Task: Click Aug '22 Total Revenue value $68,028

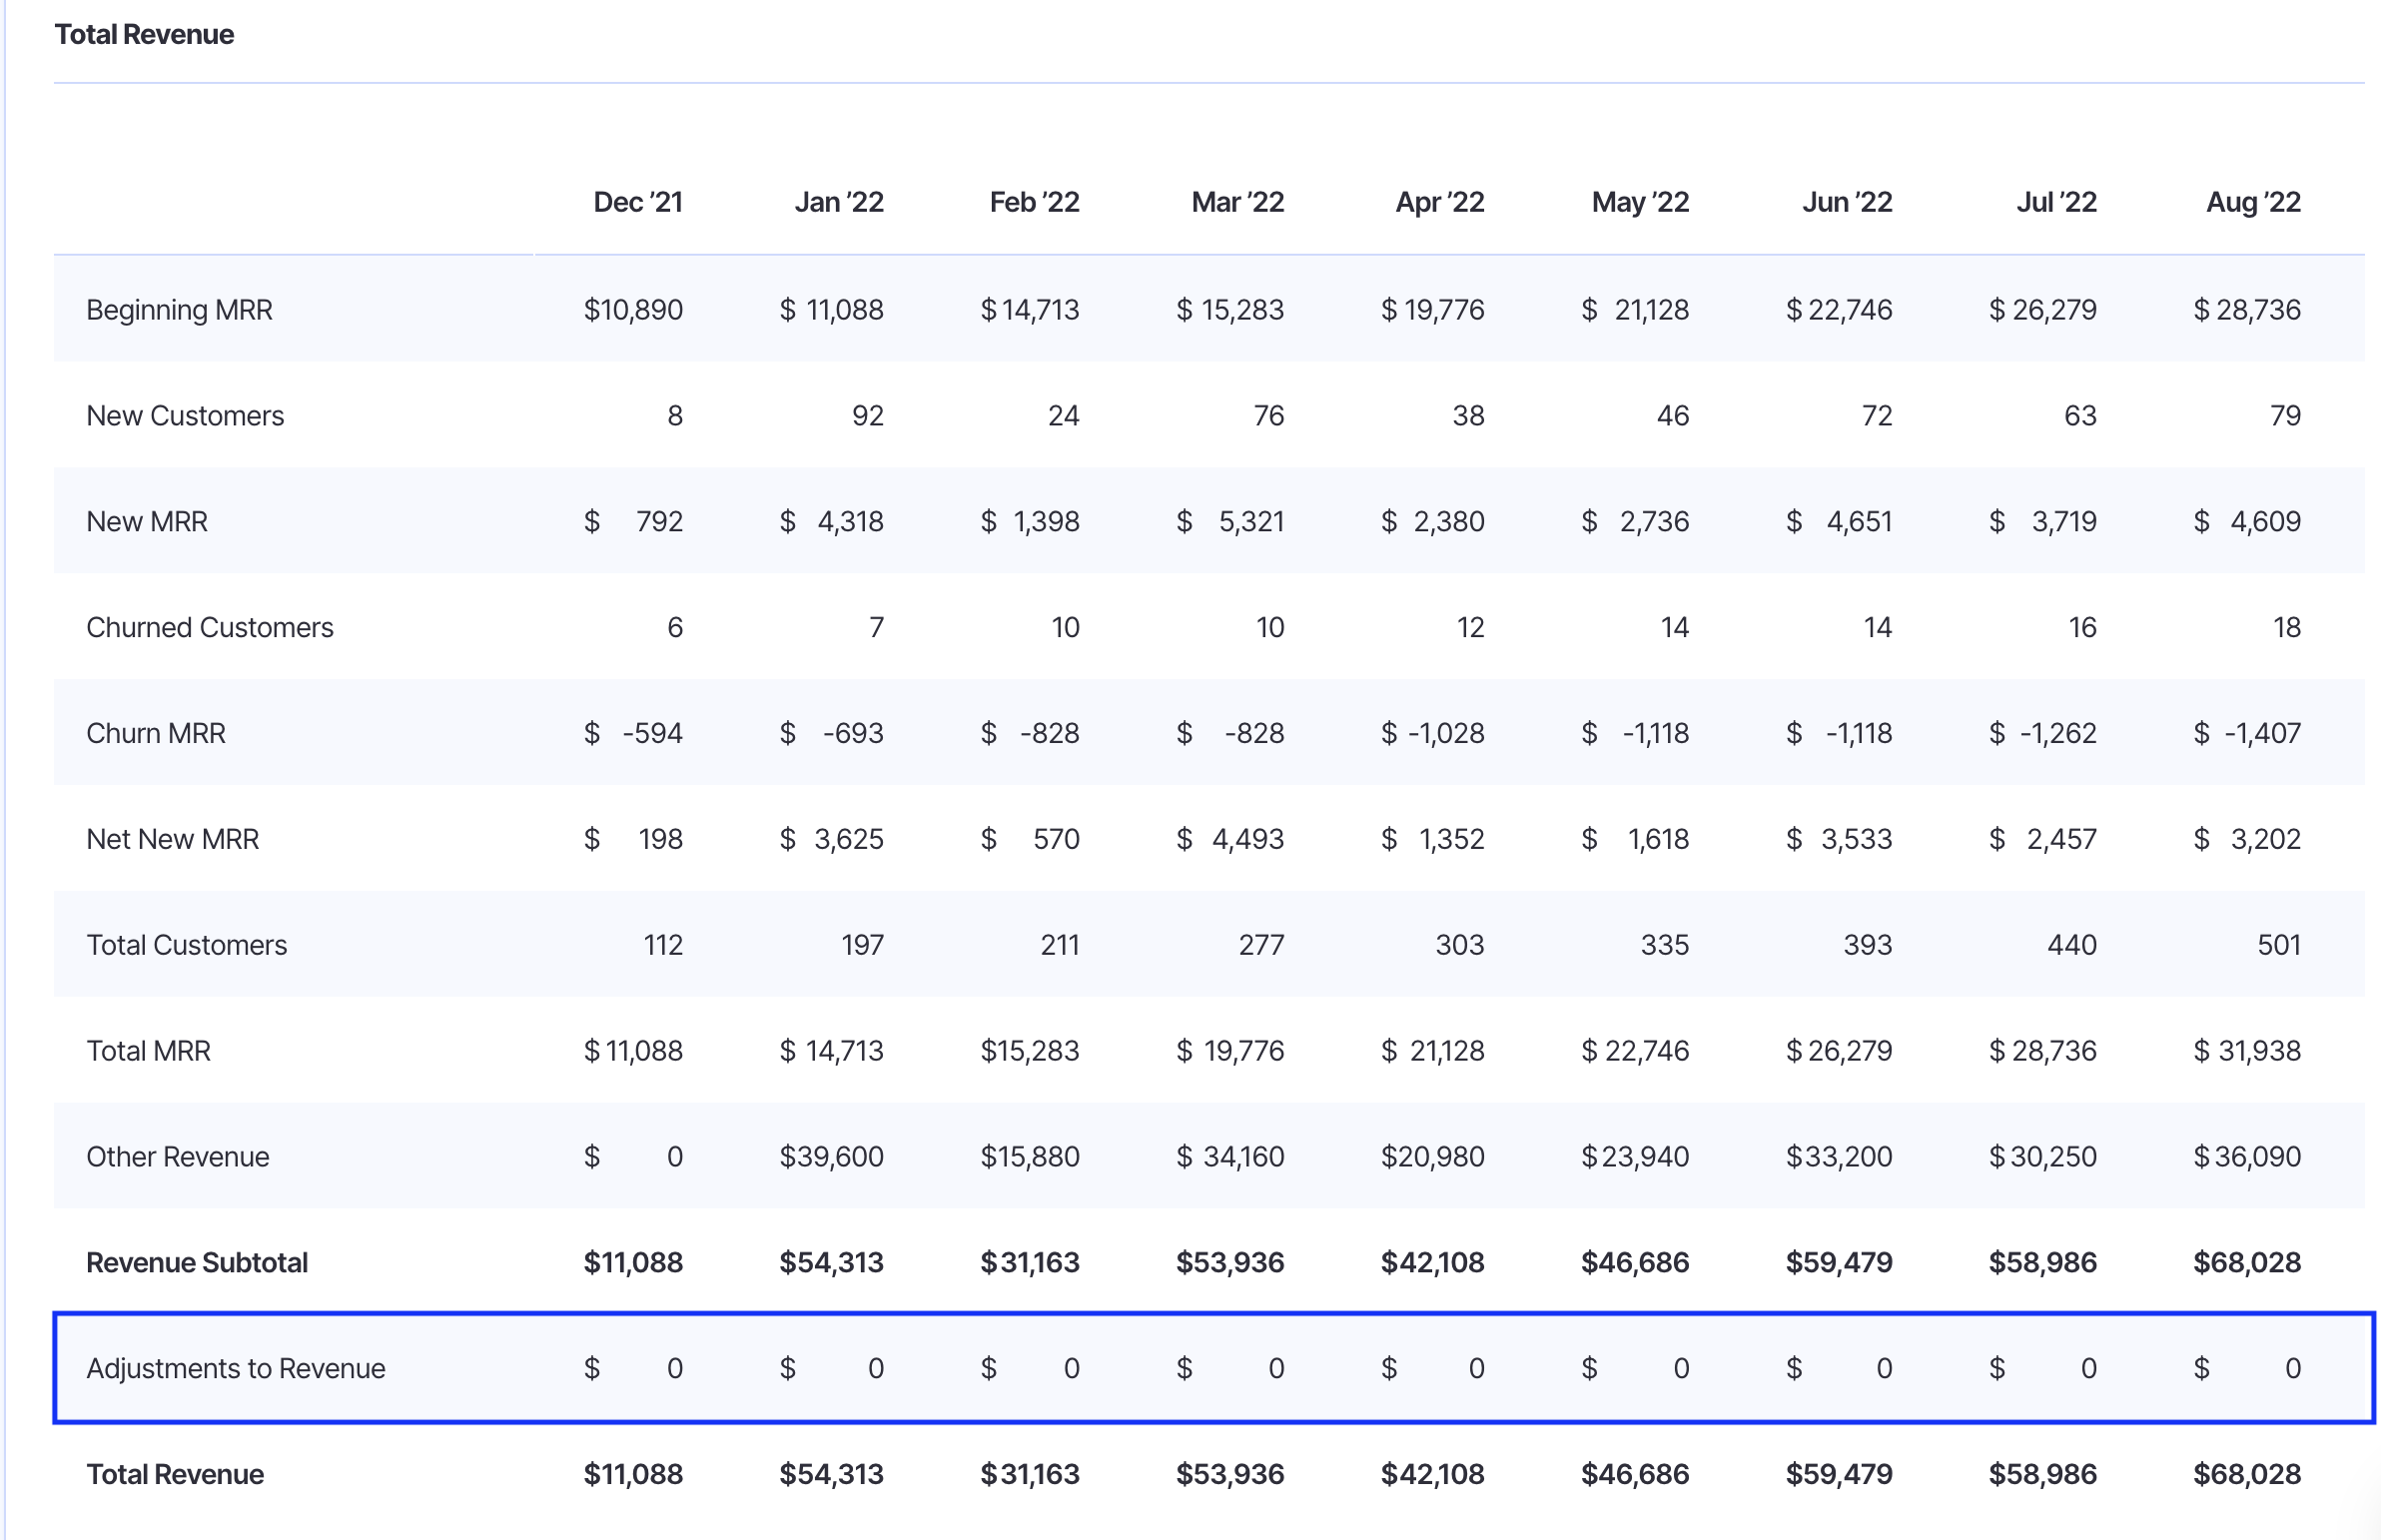Action: pos(2246,1474)
